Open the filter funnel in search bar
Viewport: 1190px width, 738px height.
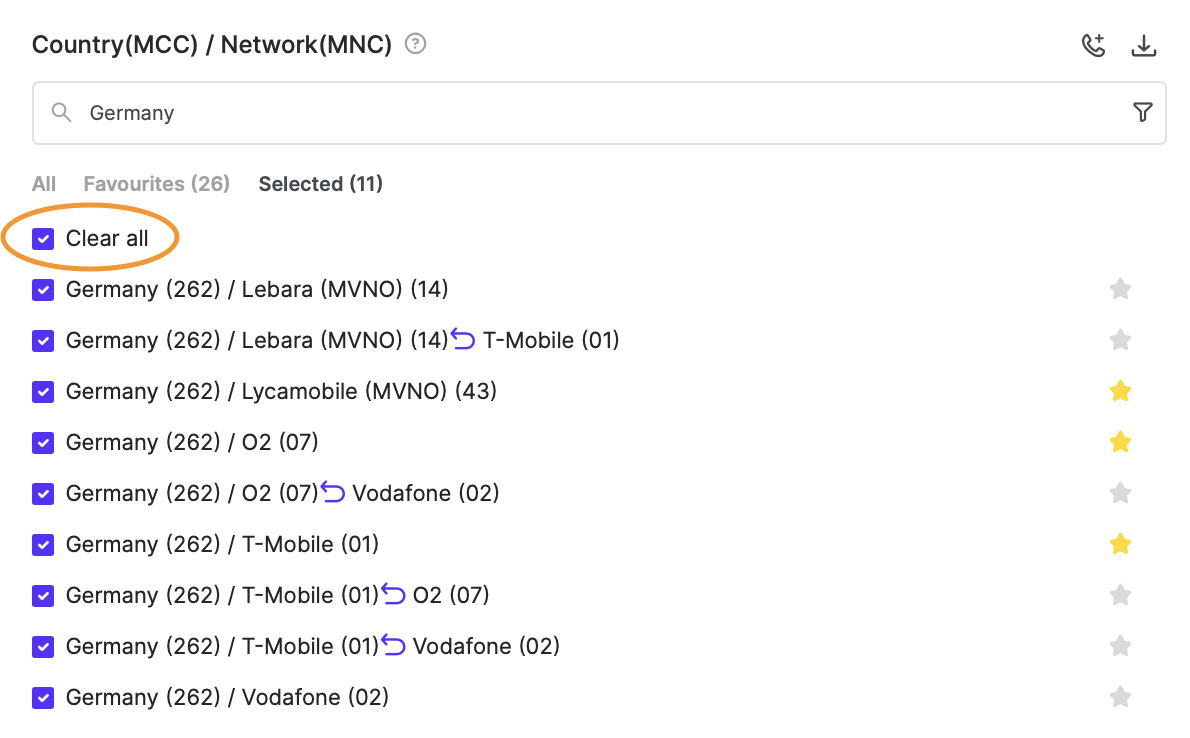[x=1143, y=112]
